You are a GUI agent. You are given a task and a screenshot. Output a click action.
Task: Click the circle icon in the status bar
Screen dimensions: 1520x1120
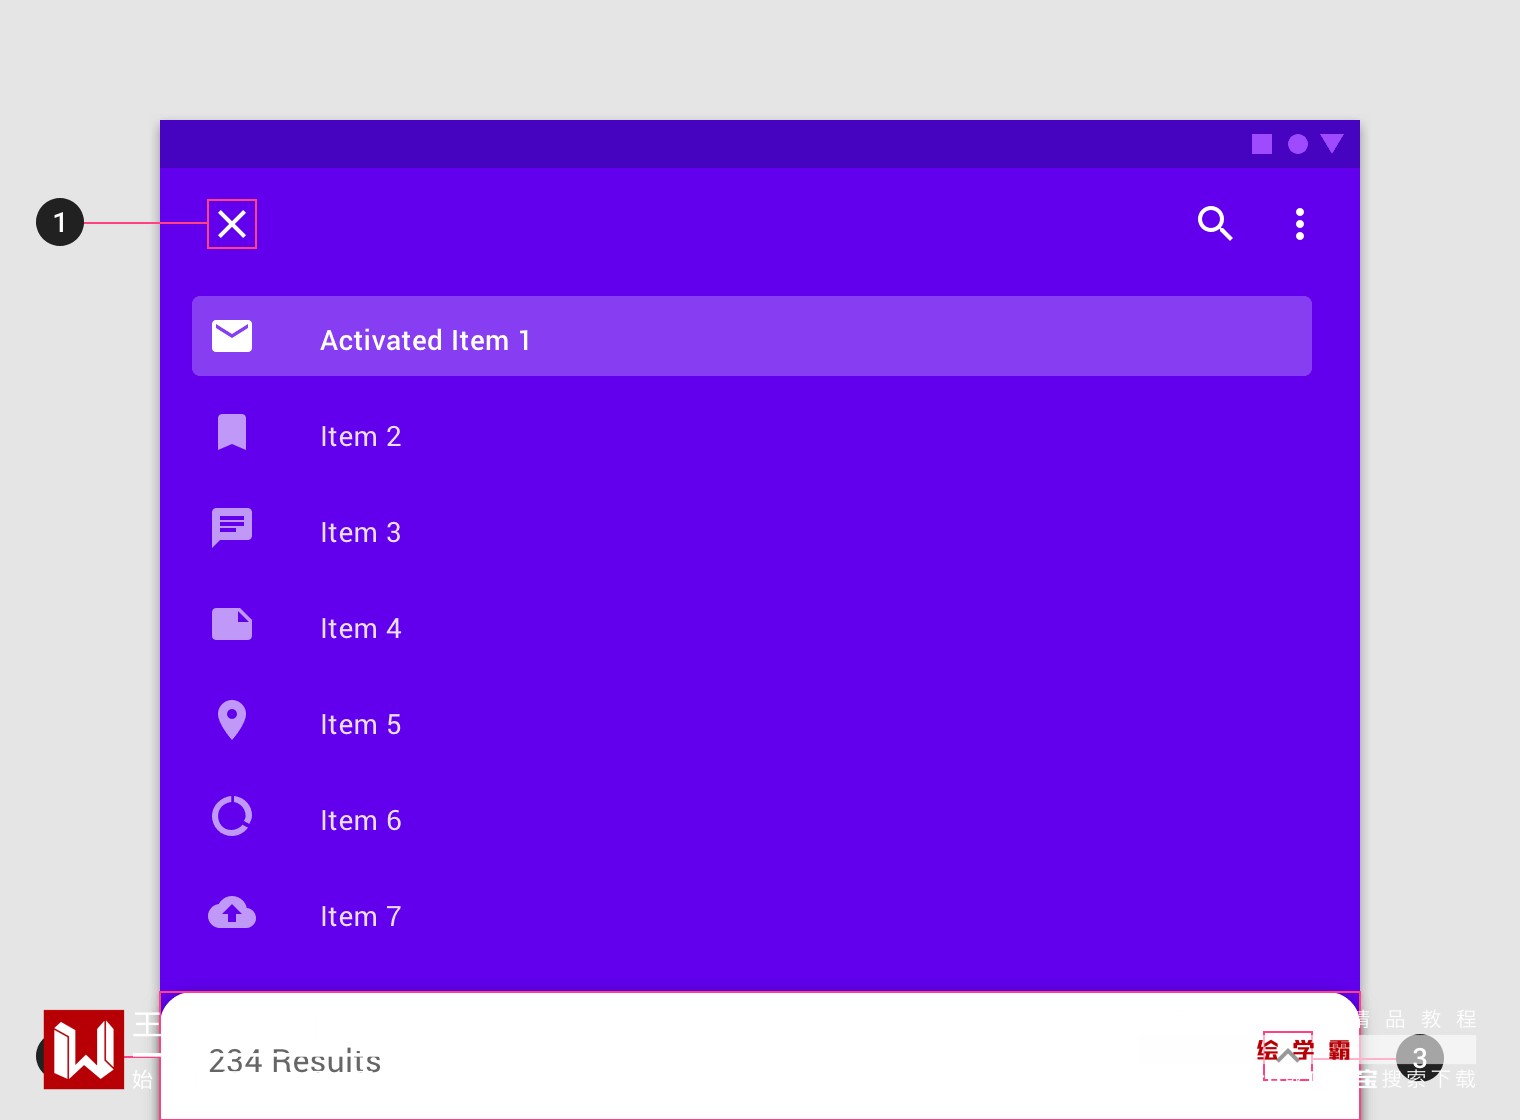[1298, 144]
